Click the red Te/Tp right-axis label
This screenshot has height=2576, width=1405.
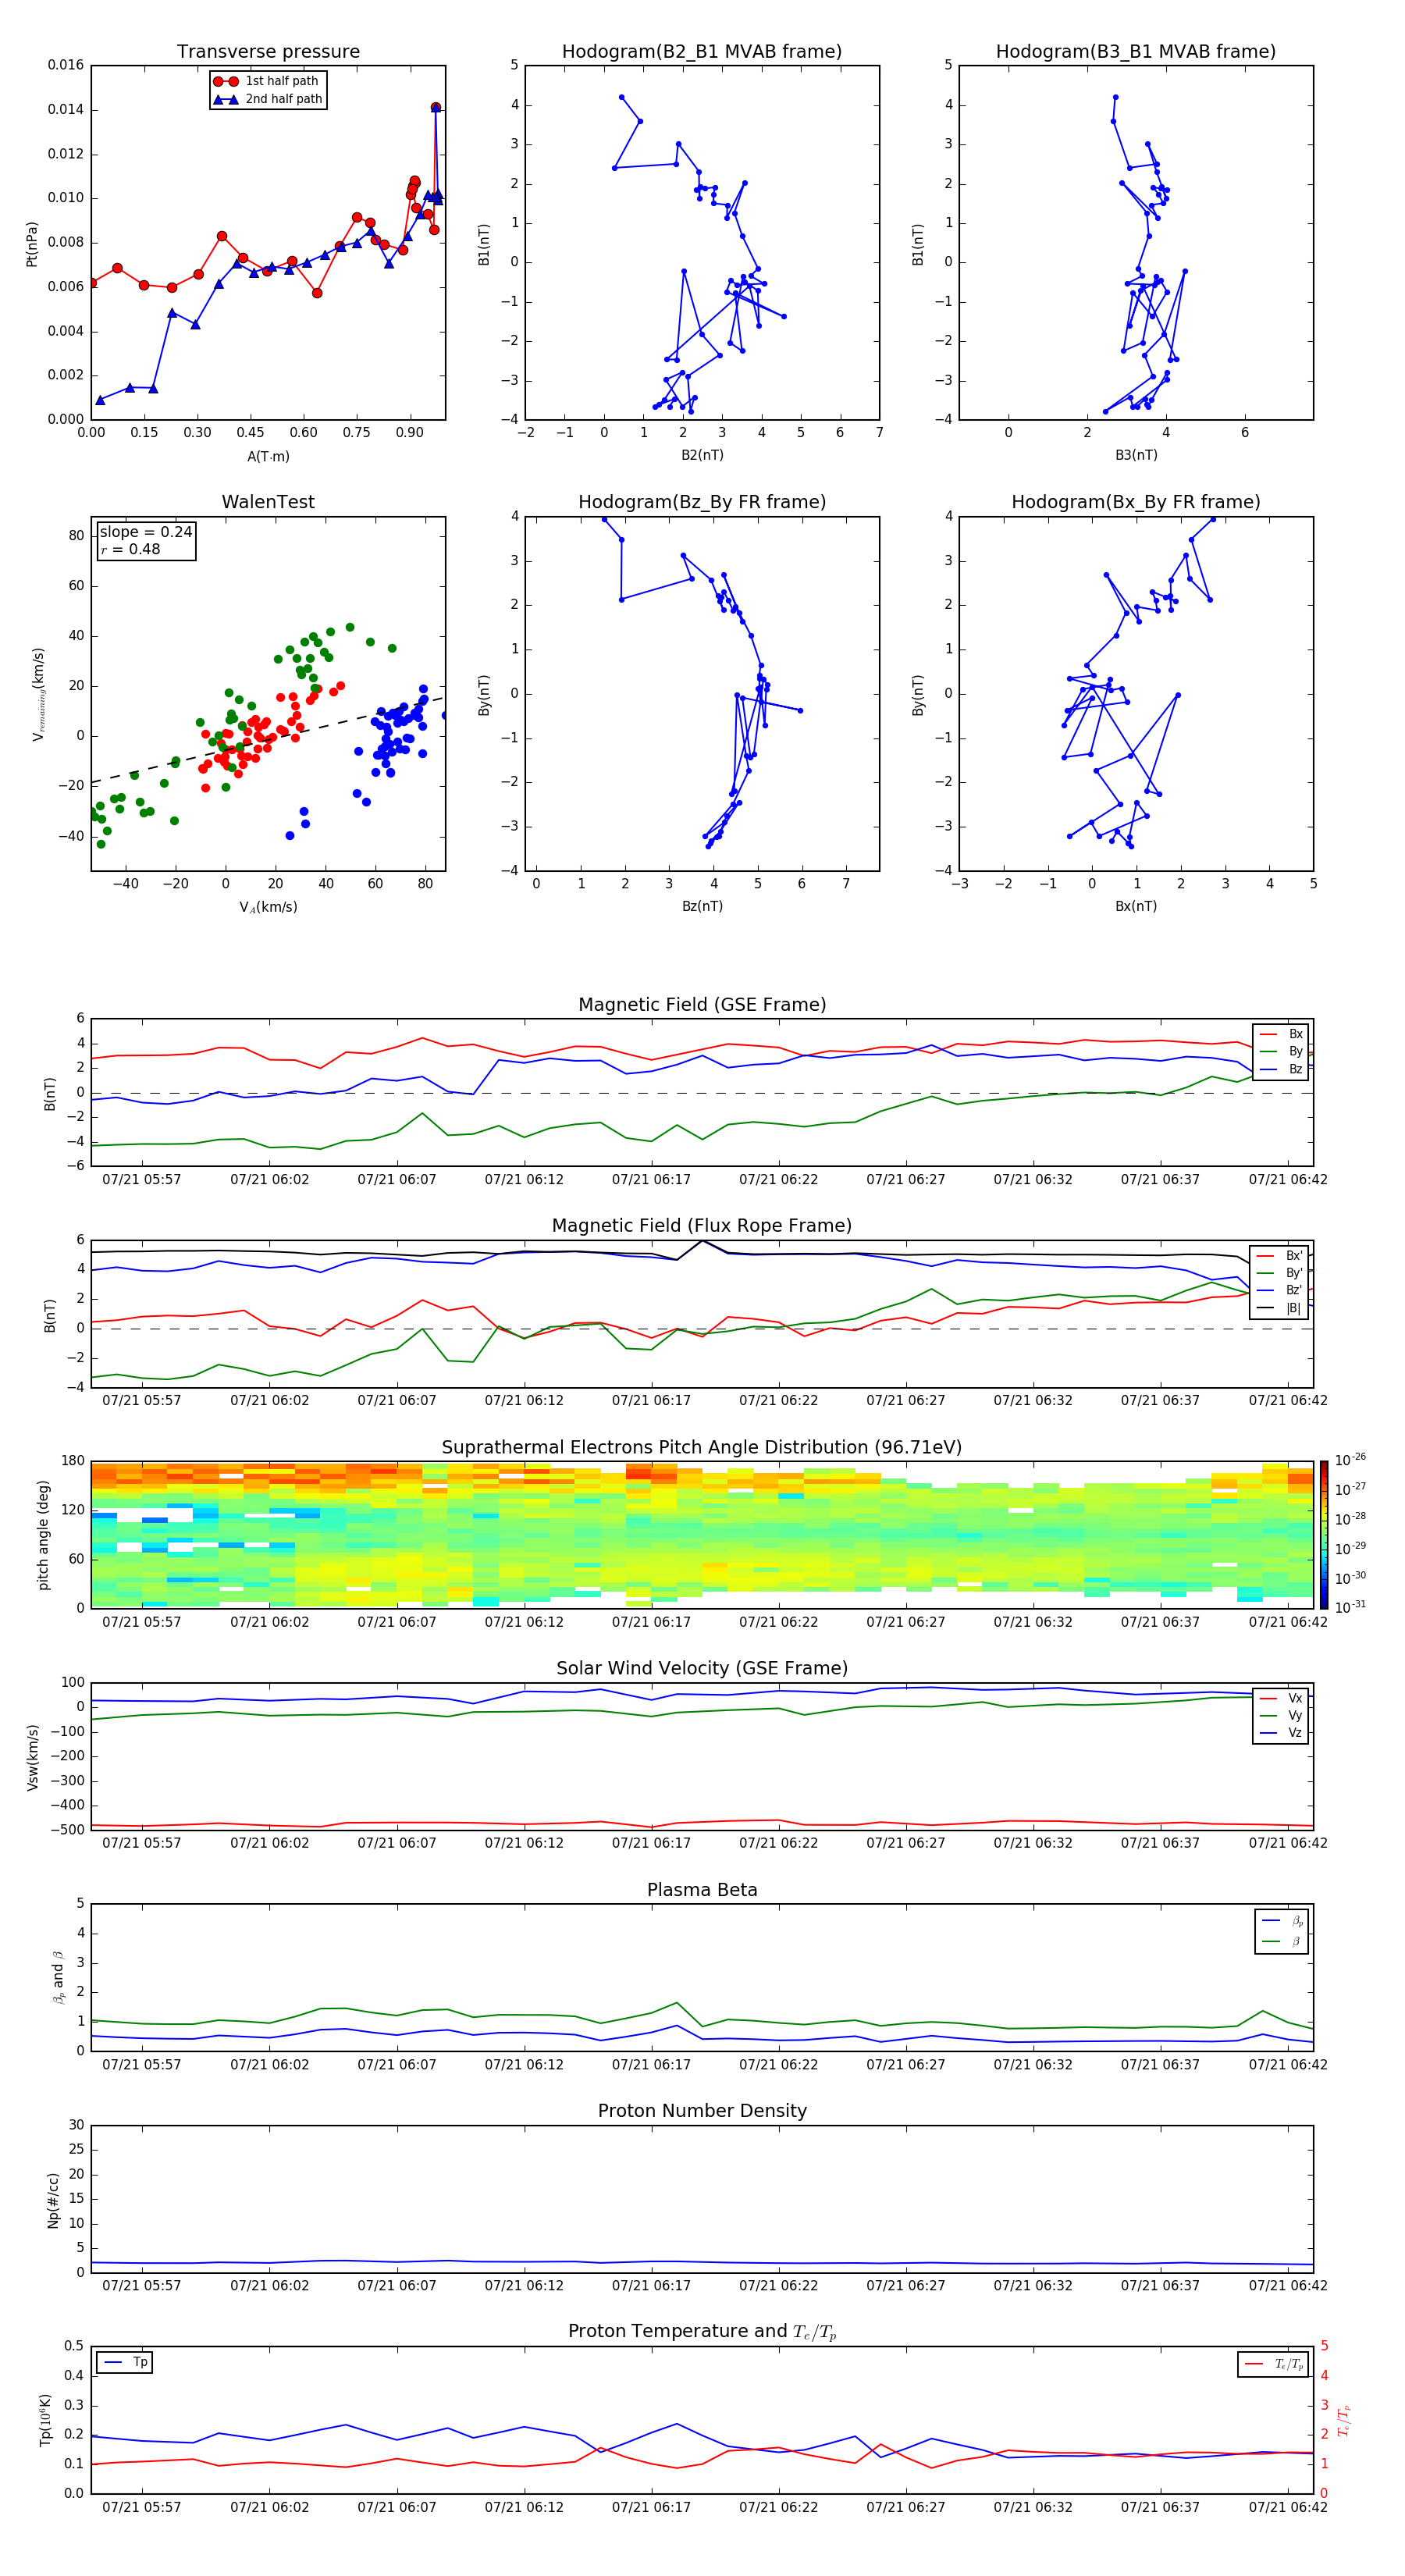coord(1345,2421)
